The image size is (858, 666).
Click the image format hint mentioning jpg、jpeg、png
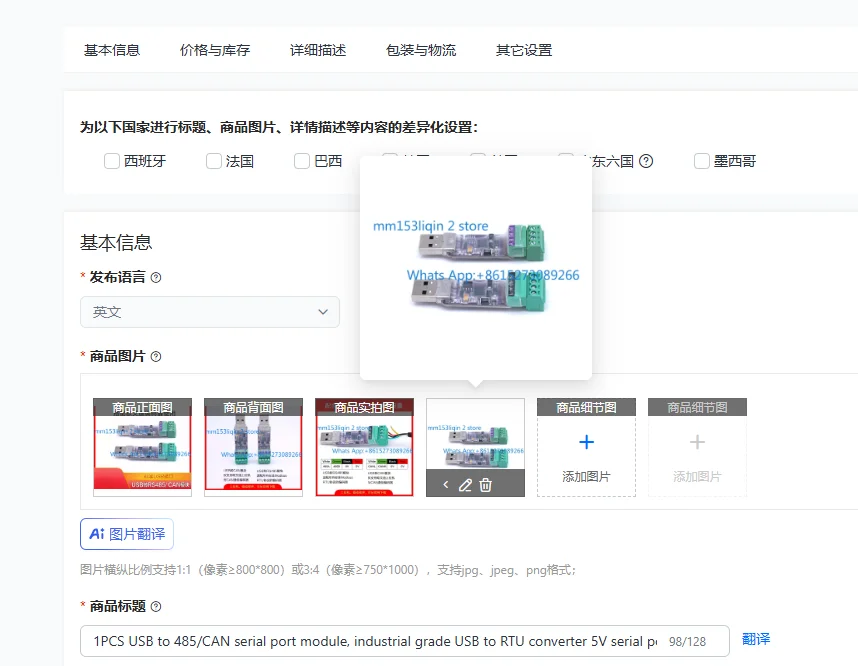[x=328, y=570]
